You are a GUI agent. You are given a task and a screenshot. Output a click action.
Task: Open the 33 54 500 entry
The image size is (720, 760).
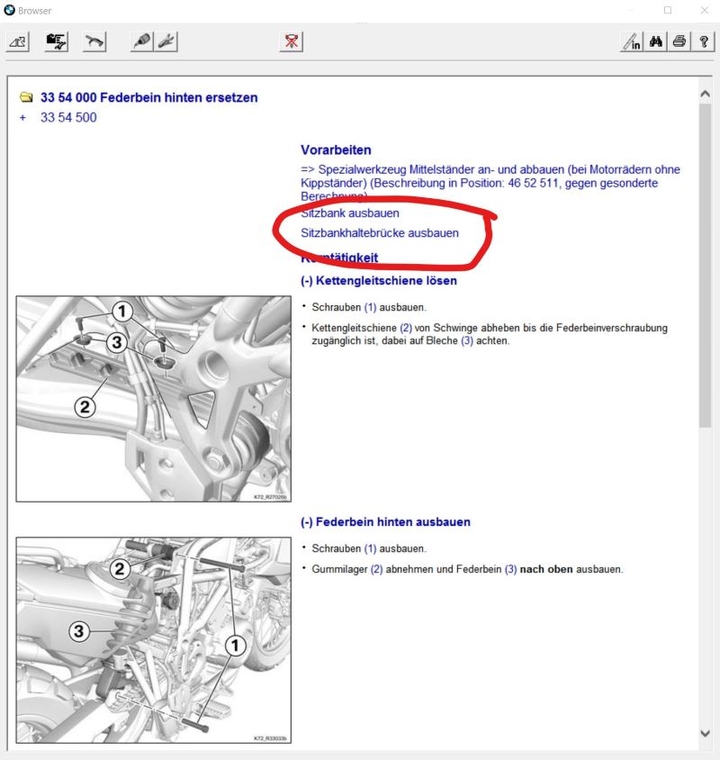coord(68,117)
